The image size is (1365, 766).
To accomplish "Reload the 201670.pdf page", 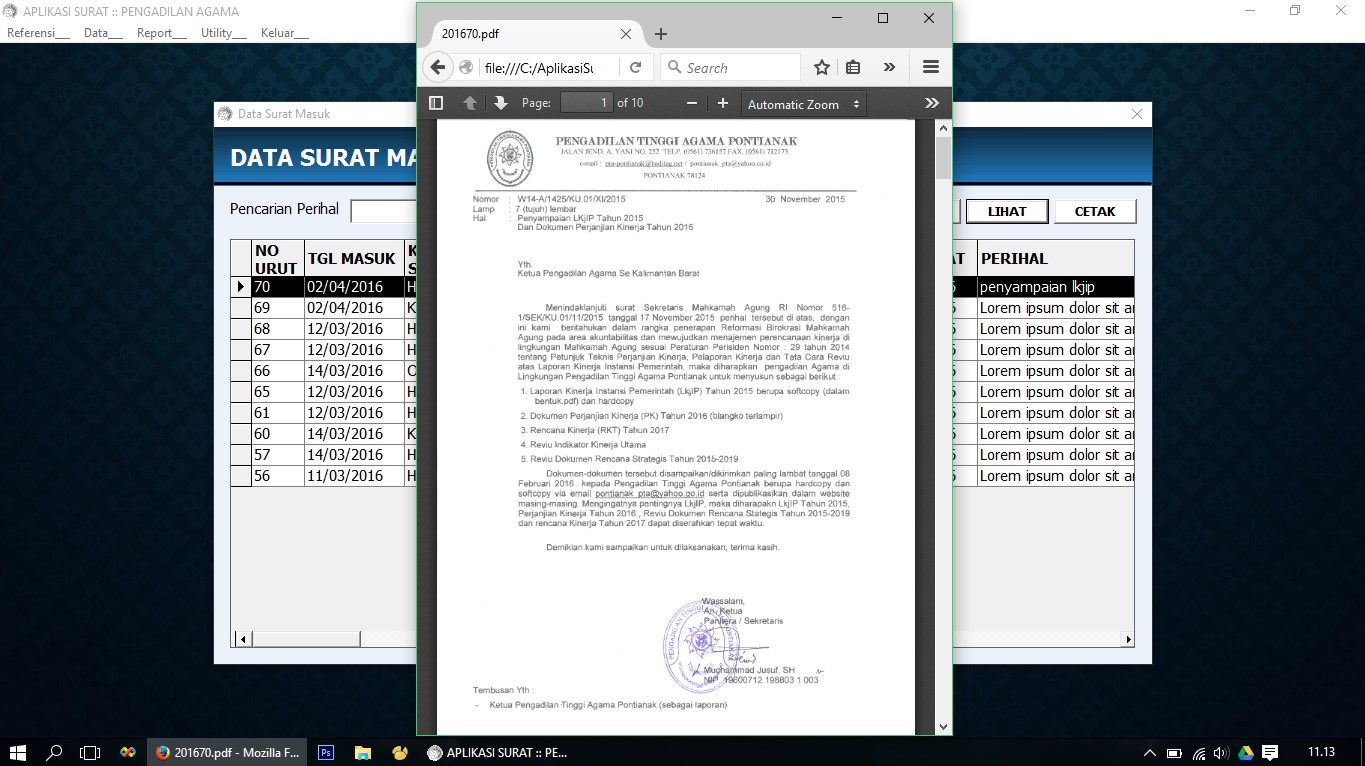I will click(636, 66).
